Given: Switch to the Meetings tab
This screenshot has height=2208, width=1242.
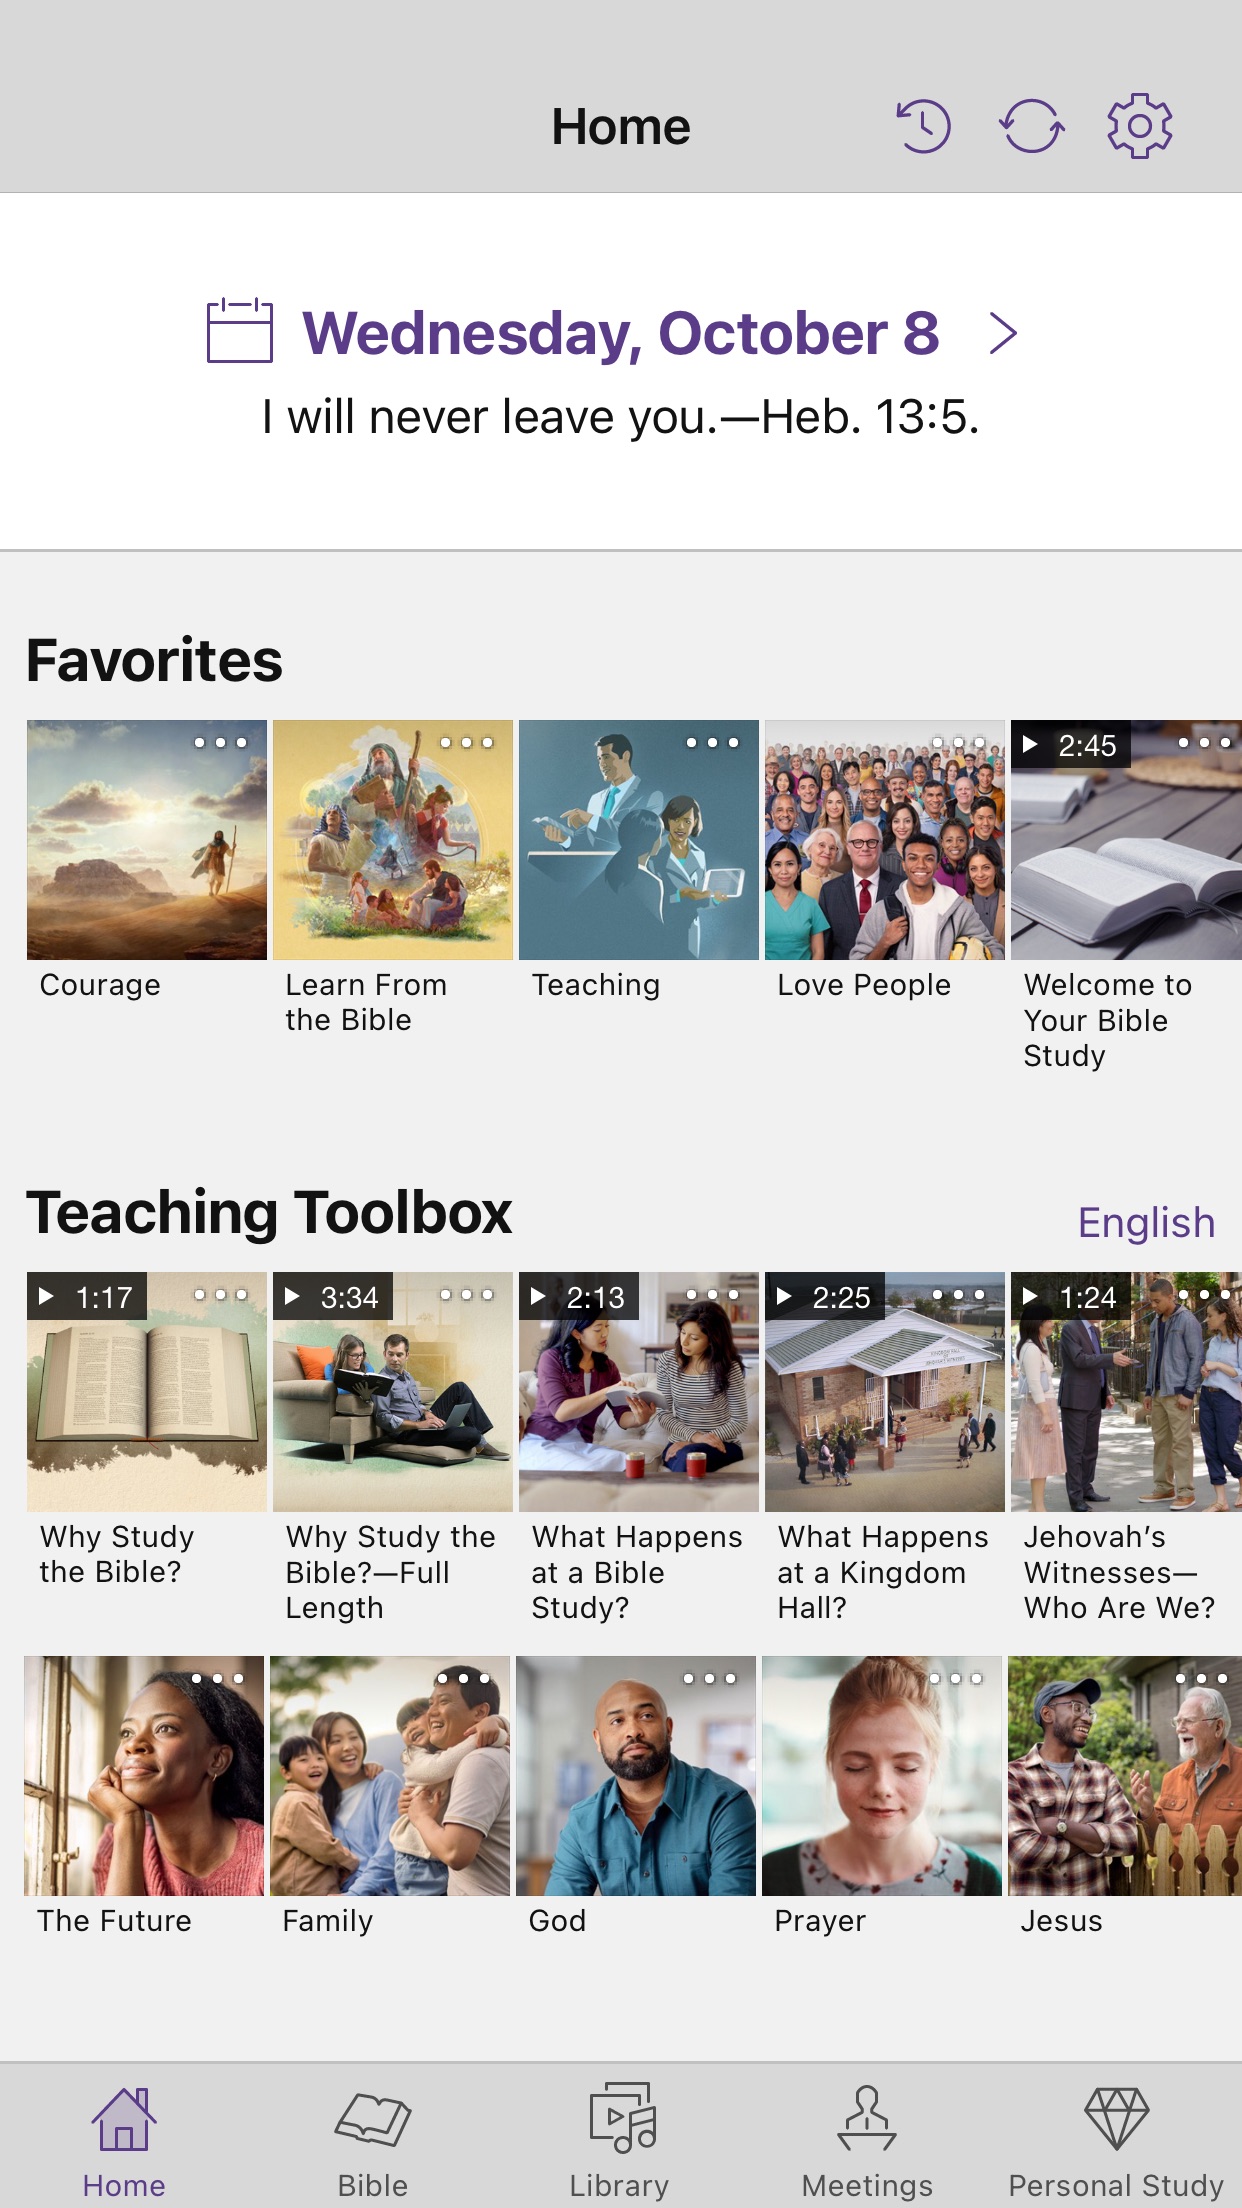Looking at the screenshot, I should (867, 2142).
